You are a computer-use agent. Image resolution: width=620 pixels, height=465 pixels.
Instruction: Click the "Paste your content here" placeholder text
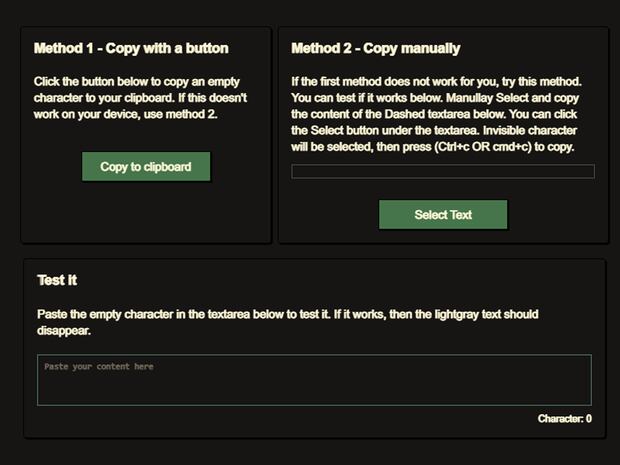pyautogui.click(x=98, y=367)
